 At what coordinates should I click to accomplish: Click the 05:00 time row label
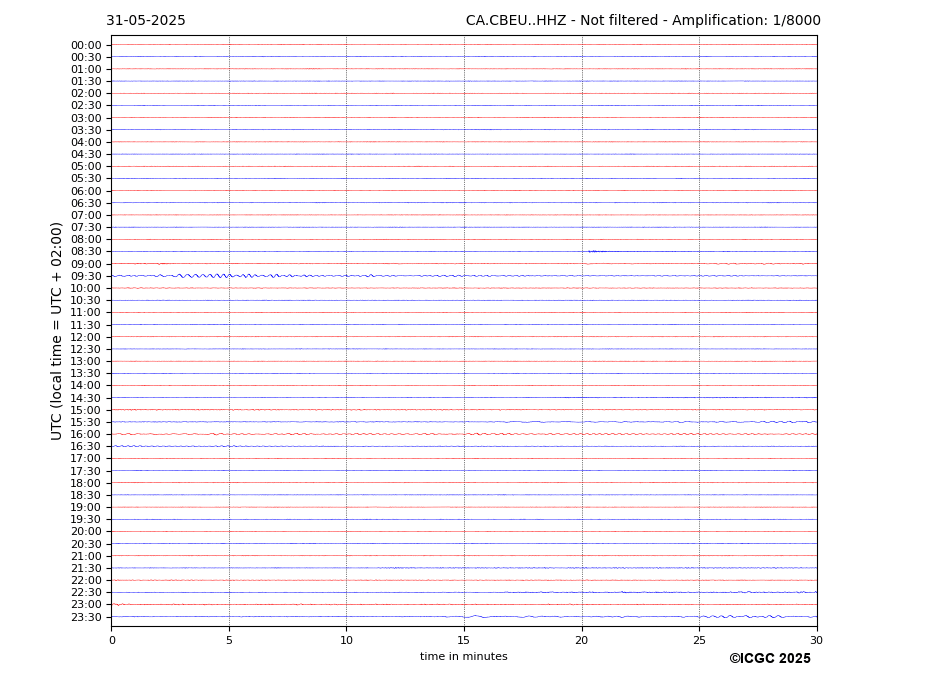tap(86, 167)
